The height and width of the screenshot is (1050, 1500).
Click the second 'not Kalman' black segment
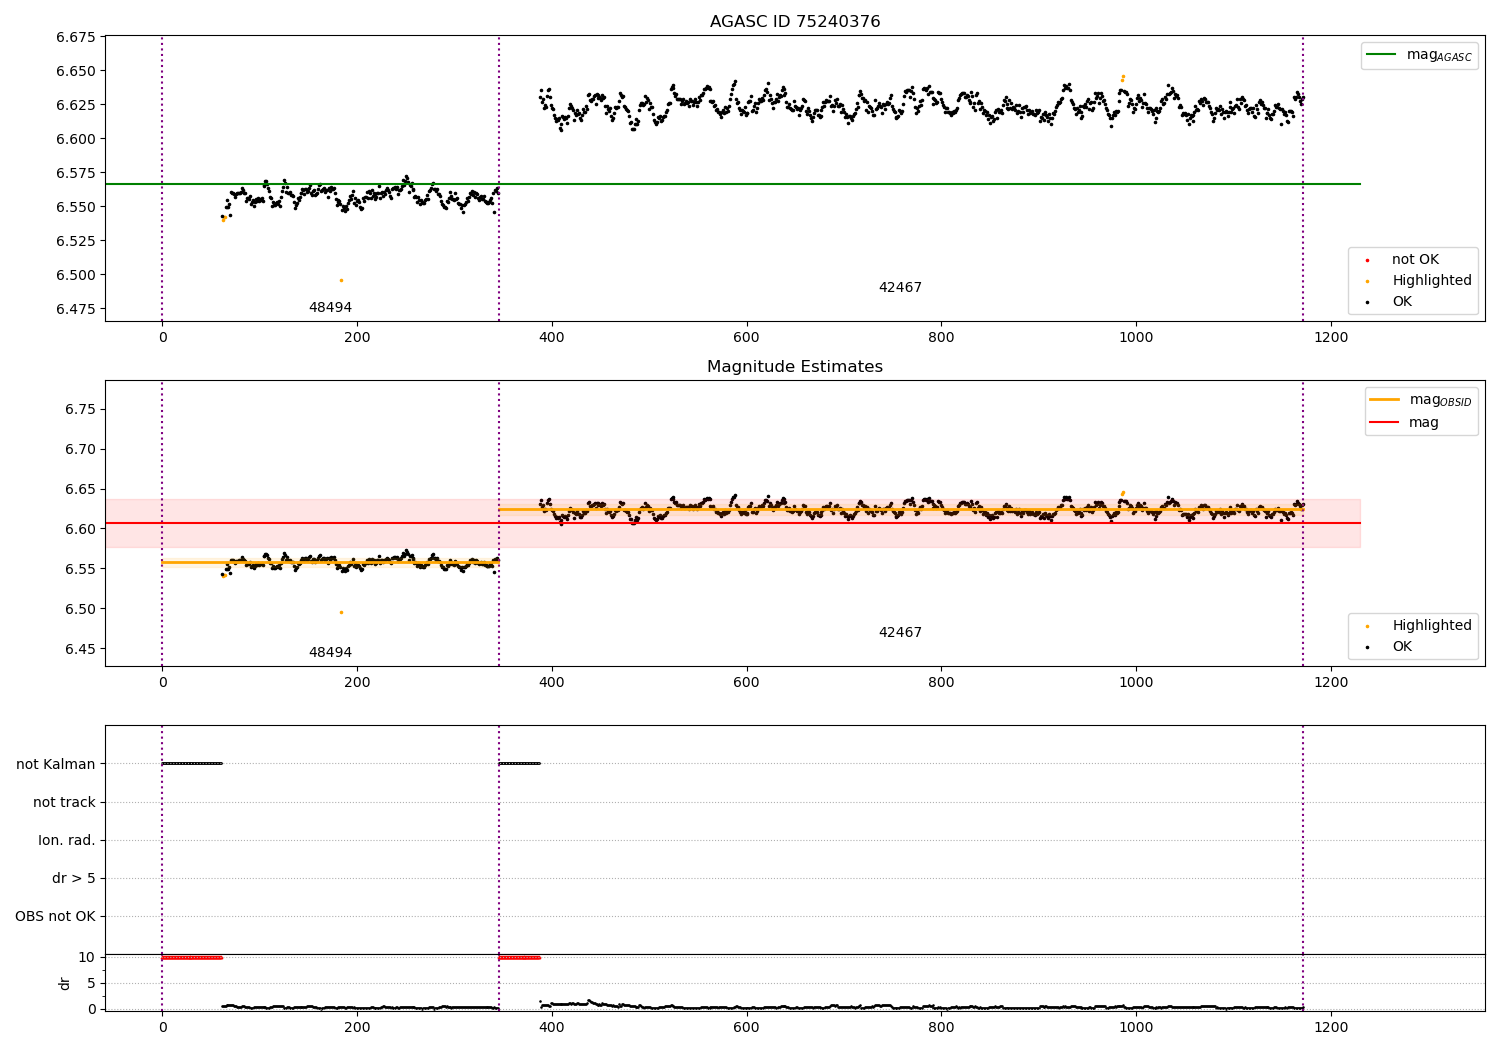pyautogui.click(x=520, y=764)
